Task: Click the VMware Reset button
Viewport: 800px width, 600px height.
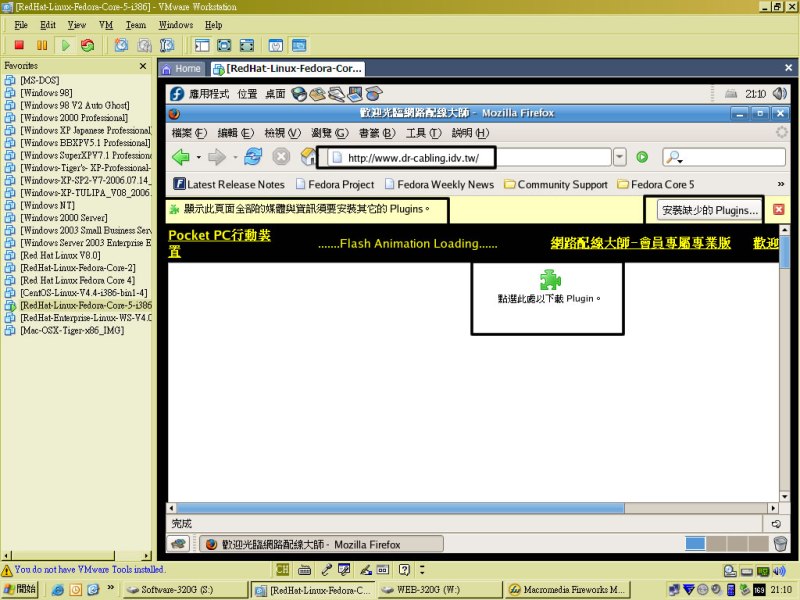Action: 88,45
